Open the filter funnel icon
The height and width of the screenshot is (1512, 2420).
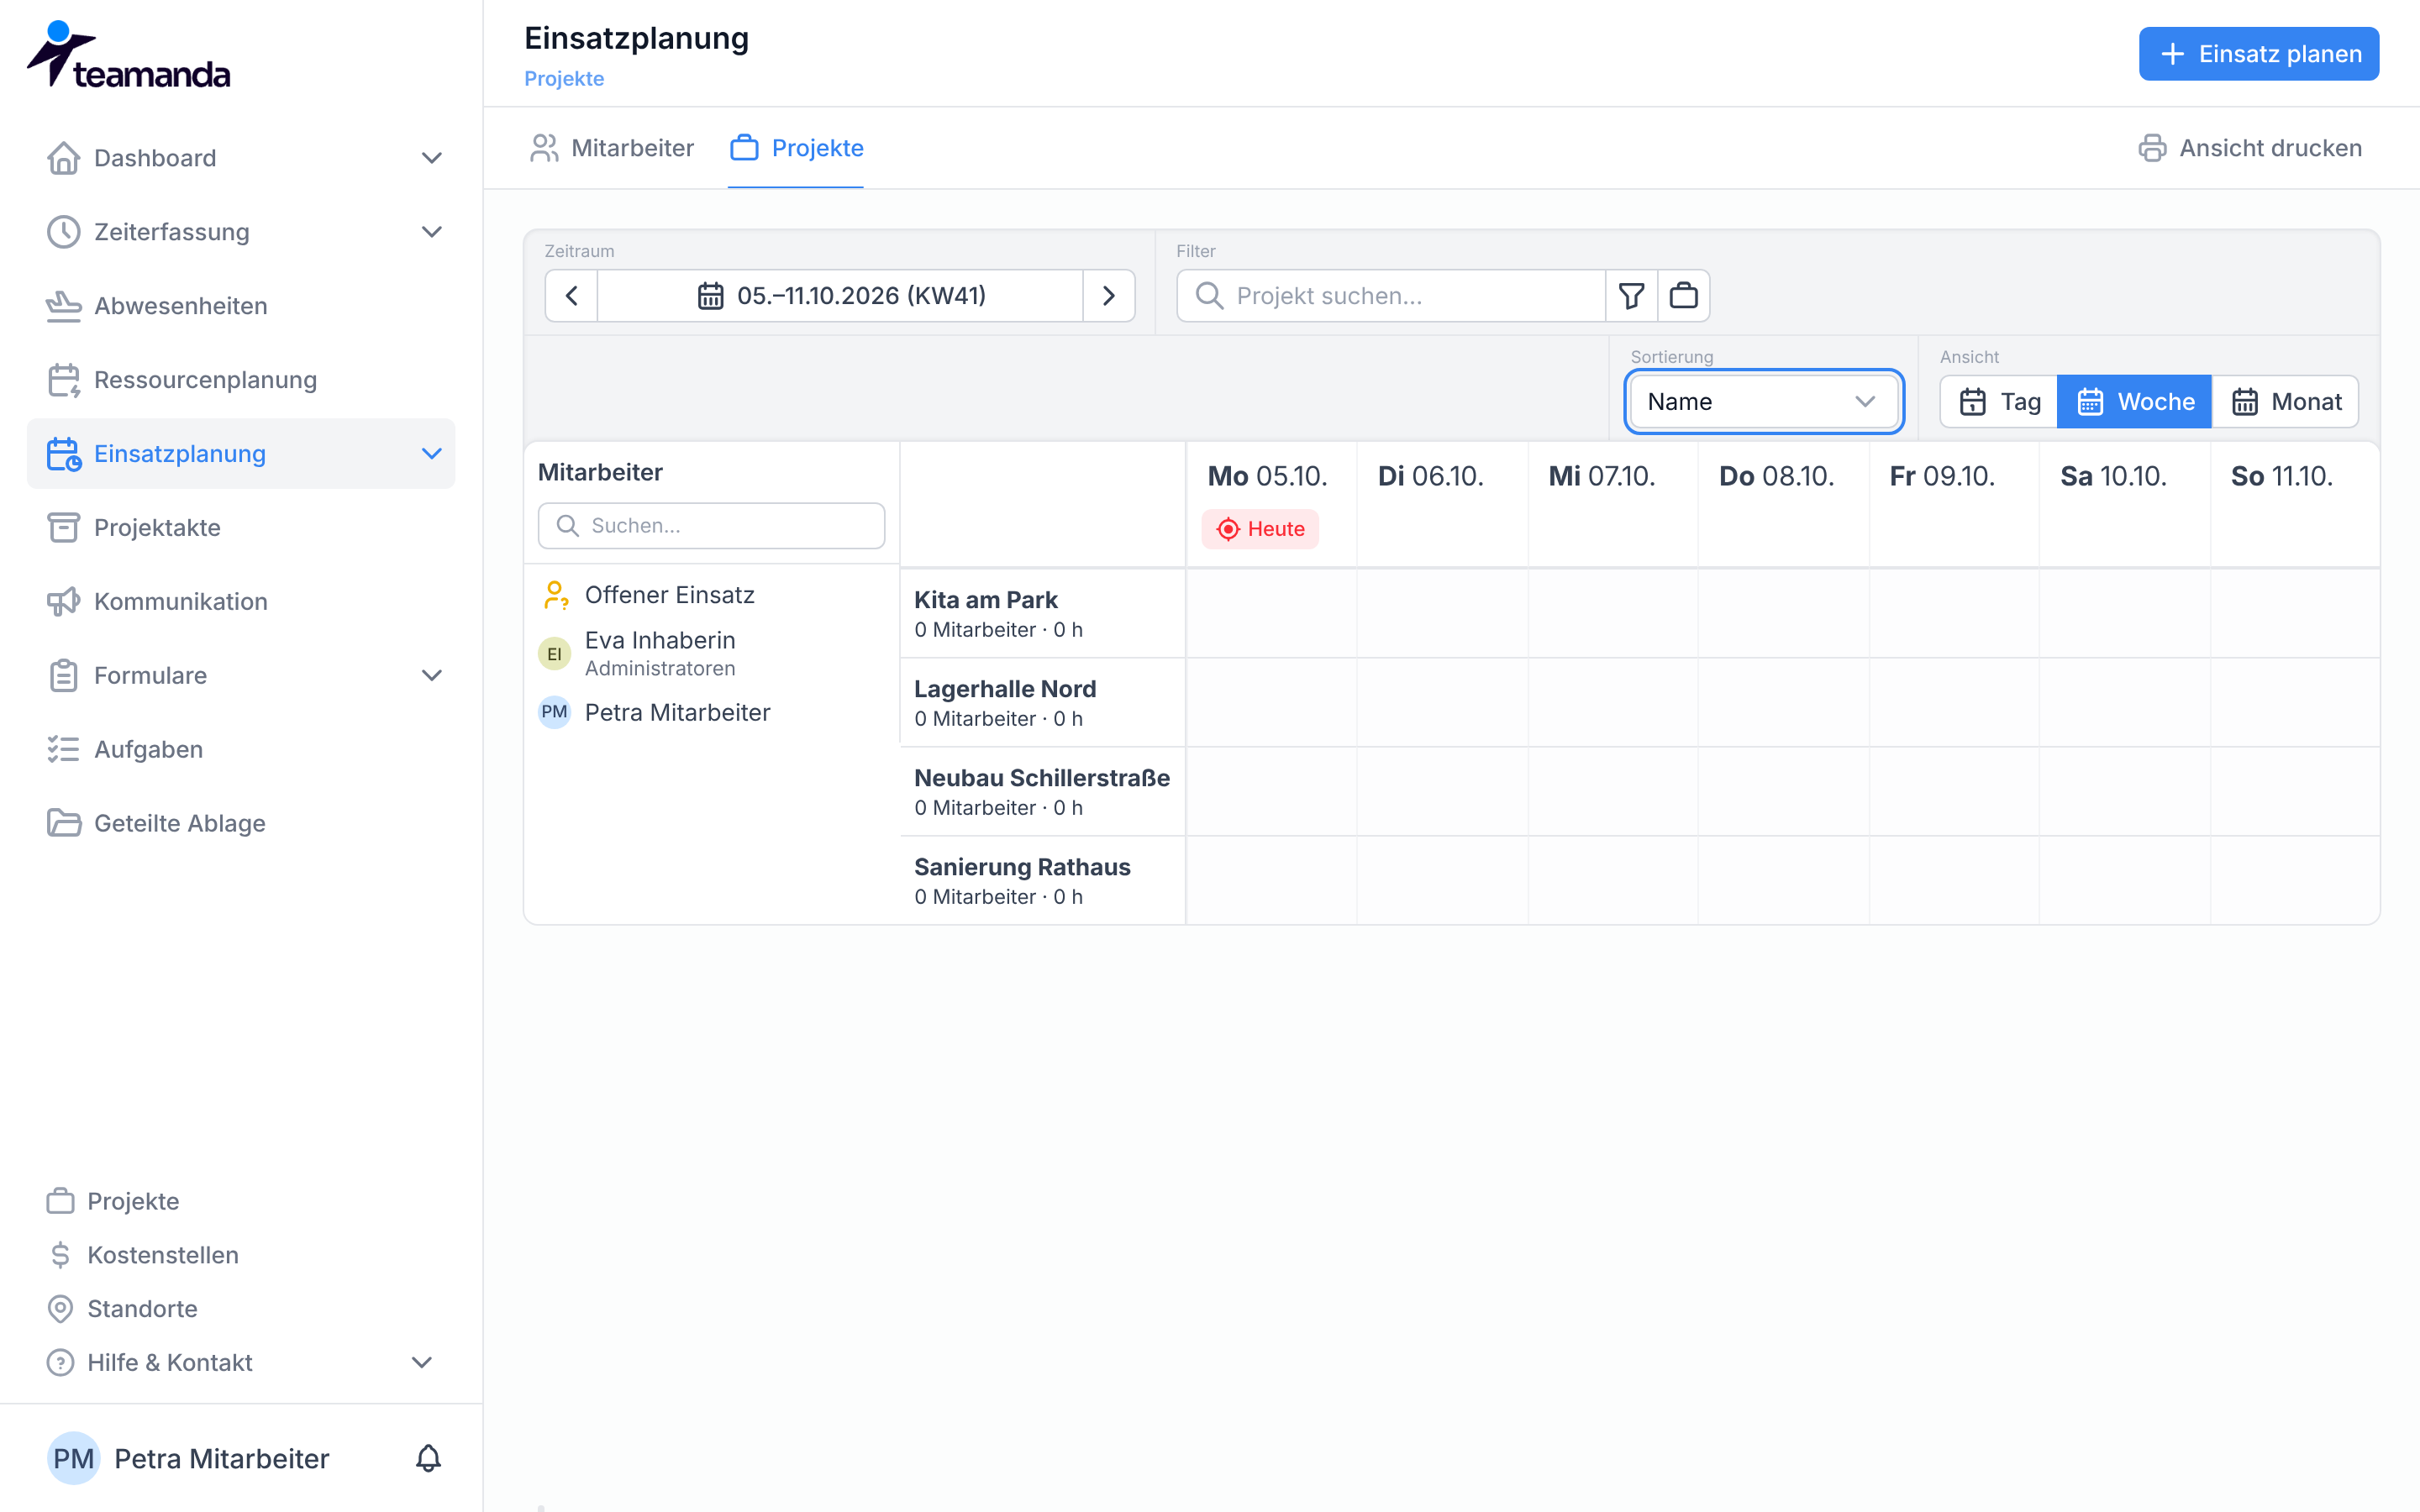coord(1631,295)
